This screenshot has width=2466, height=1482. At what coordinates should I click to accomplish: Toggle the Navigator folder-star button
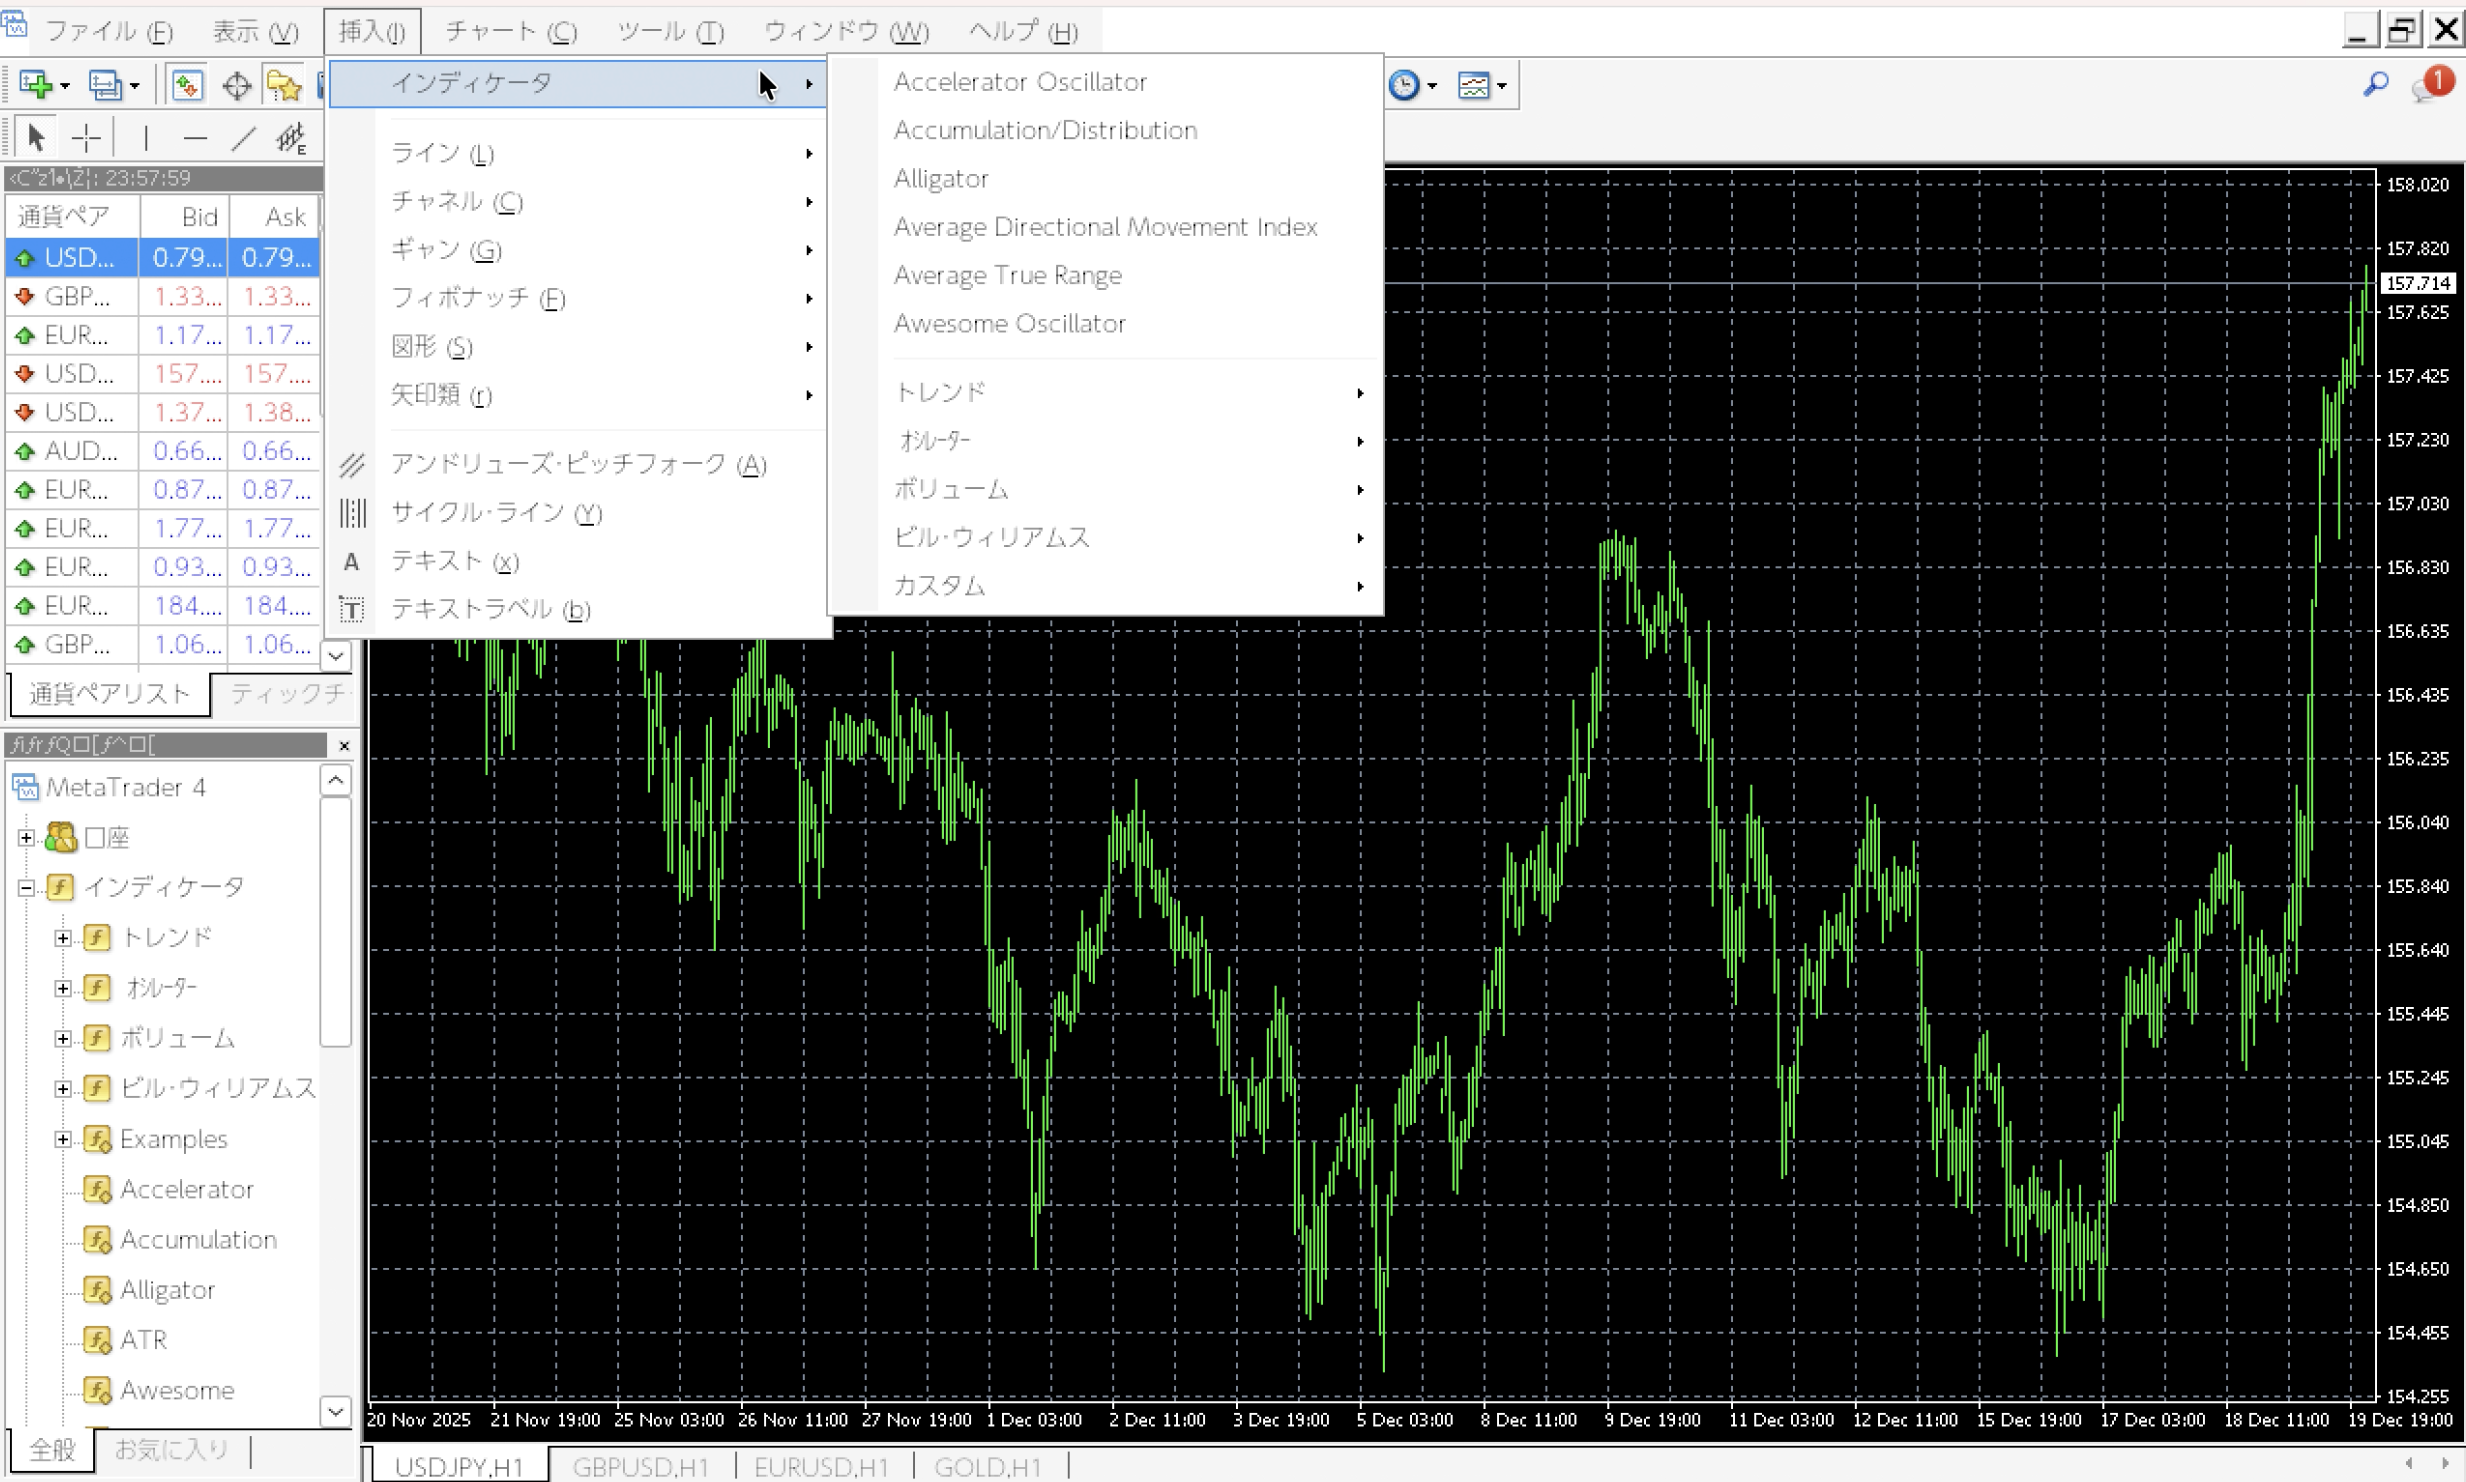(284, 86)
